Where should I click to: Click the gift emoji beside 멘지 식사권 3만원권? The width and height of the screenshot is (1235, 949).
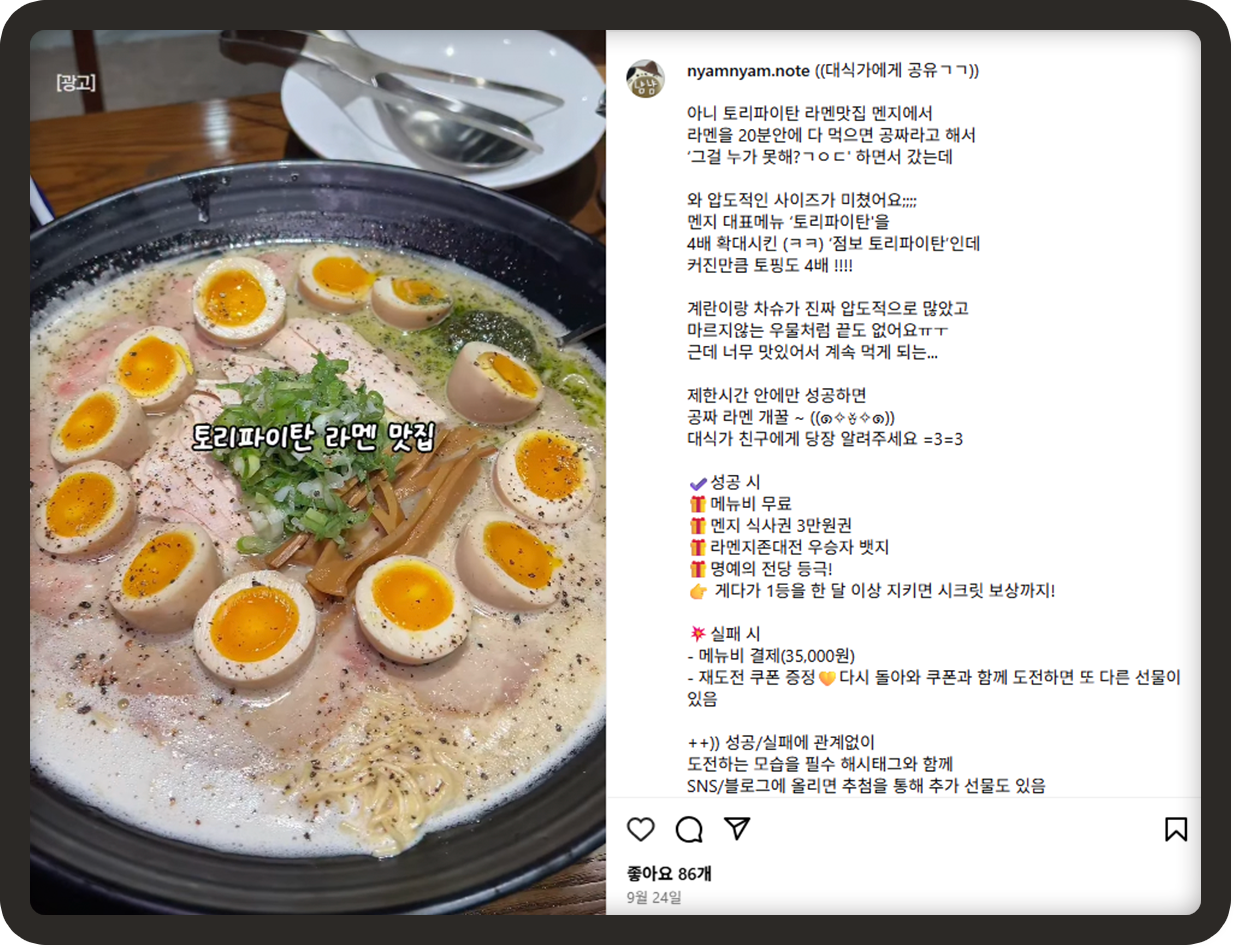click(x=697, y=526)
